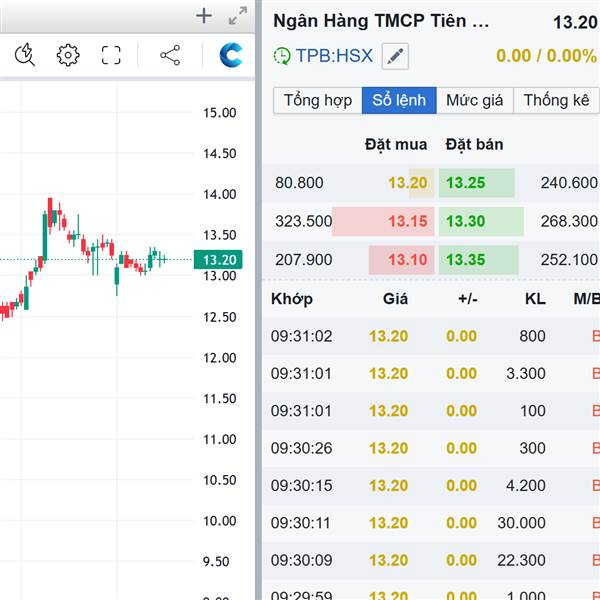The image size is (600, 600).
Task: Click bid volume 80.800
Action: point(299,183)
